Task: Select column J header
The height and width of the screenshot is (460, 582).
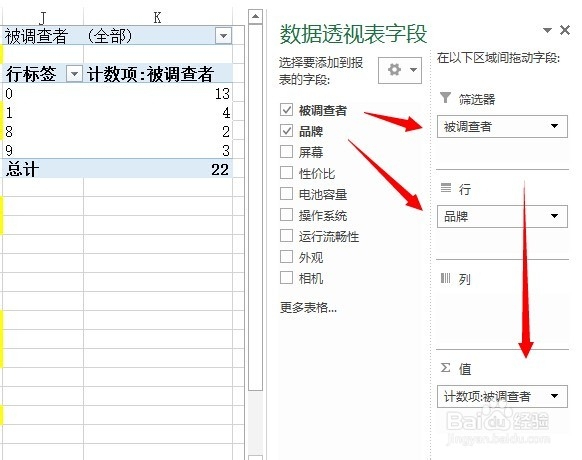Action: [x=43, y=17]
